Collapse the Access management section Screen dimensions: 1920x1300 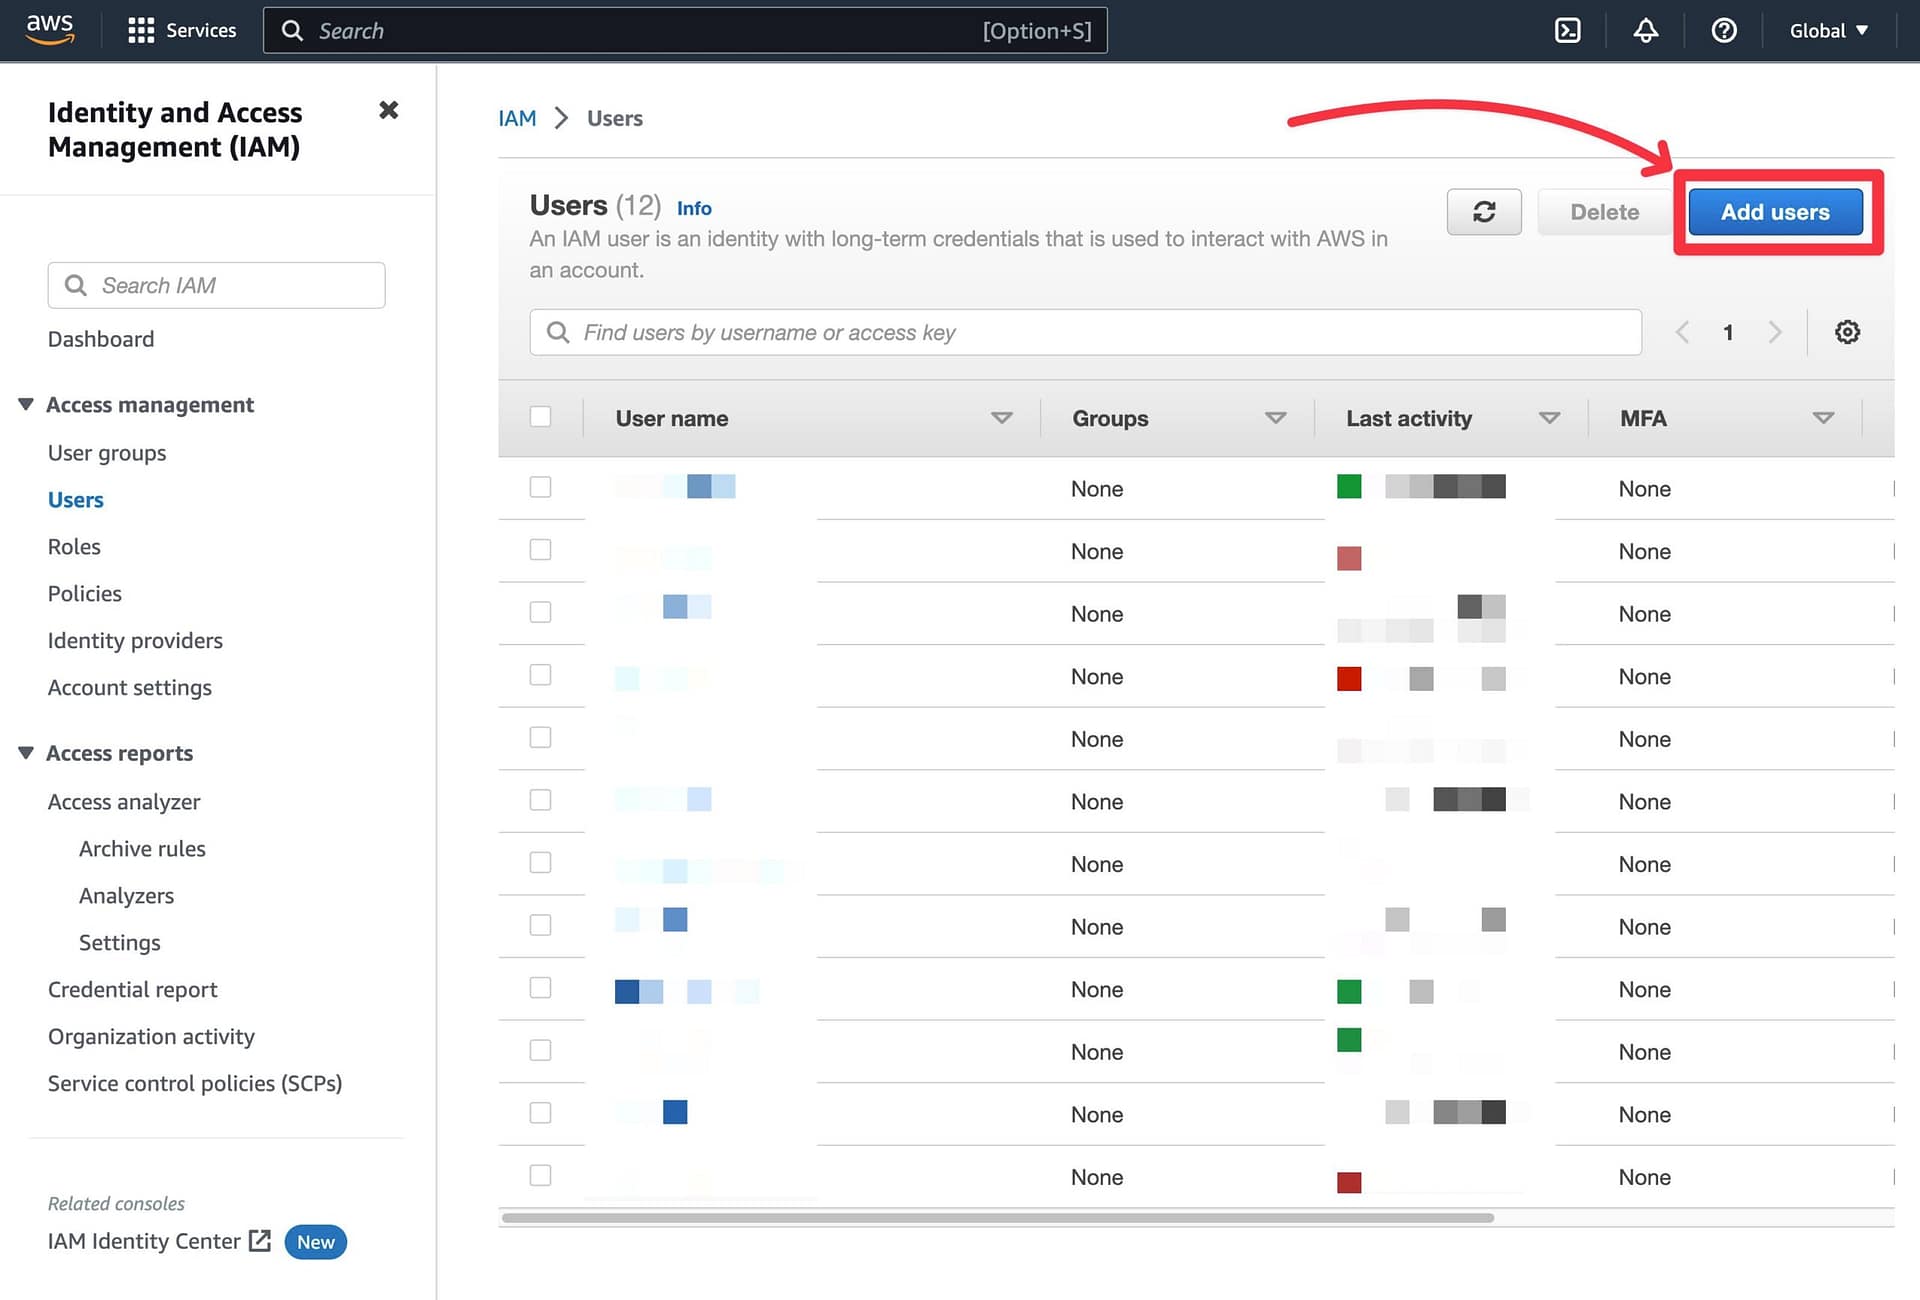25,403
